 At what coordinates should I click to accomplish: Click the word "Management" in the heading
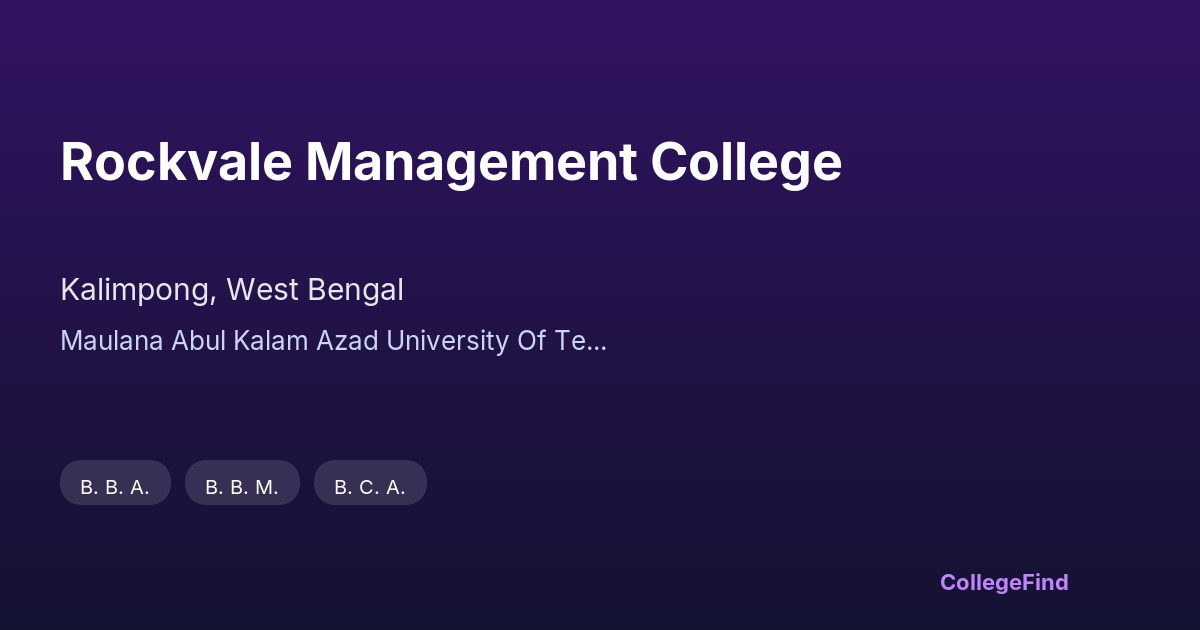click(x=471, y=162)
